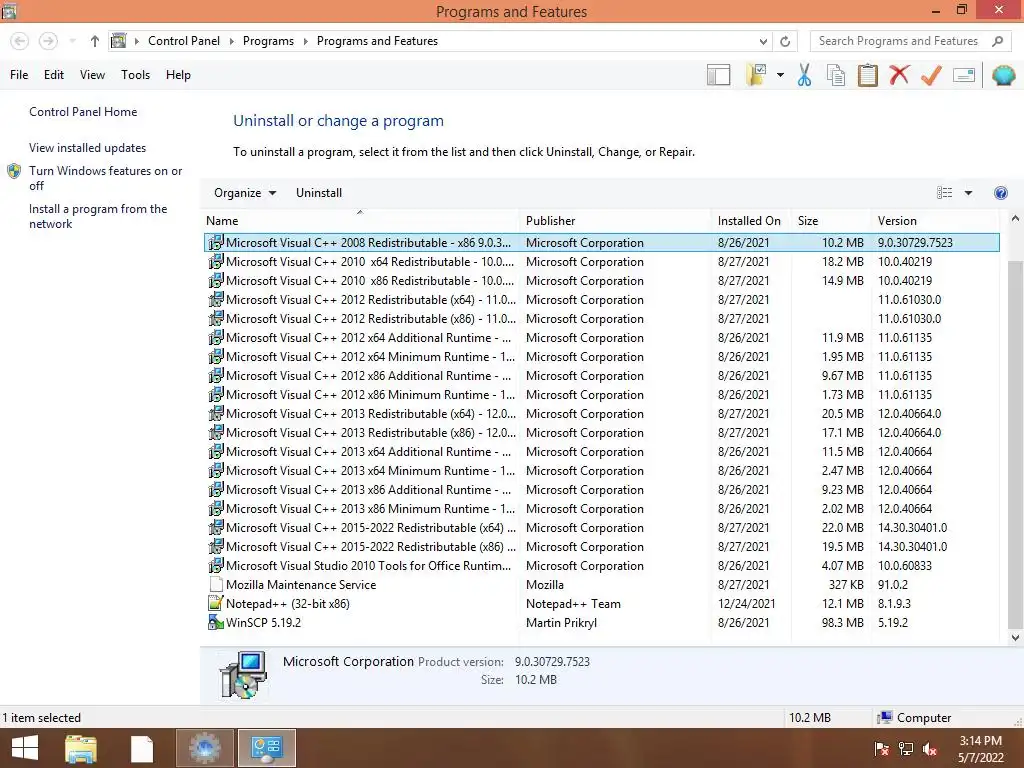The image size is (1024, 768).
Task: Click the blue Help question icon
Action: point(1000,193)
